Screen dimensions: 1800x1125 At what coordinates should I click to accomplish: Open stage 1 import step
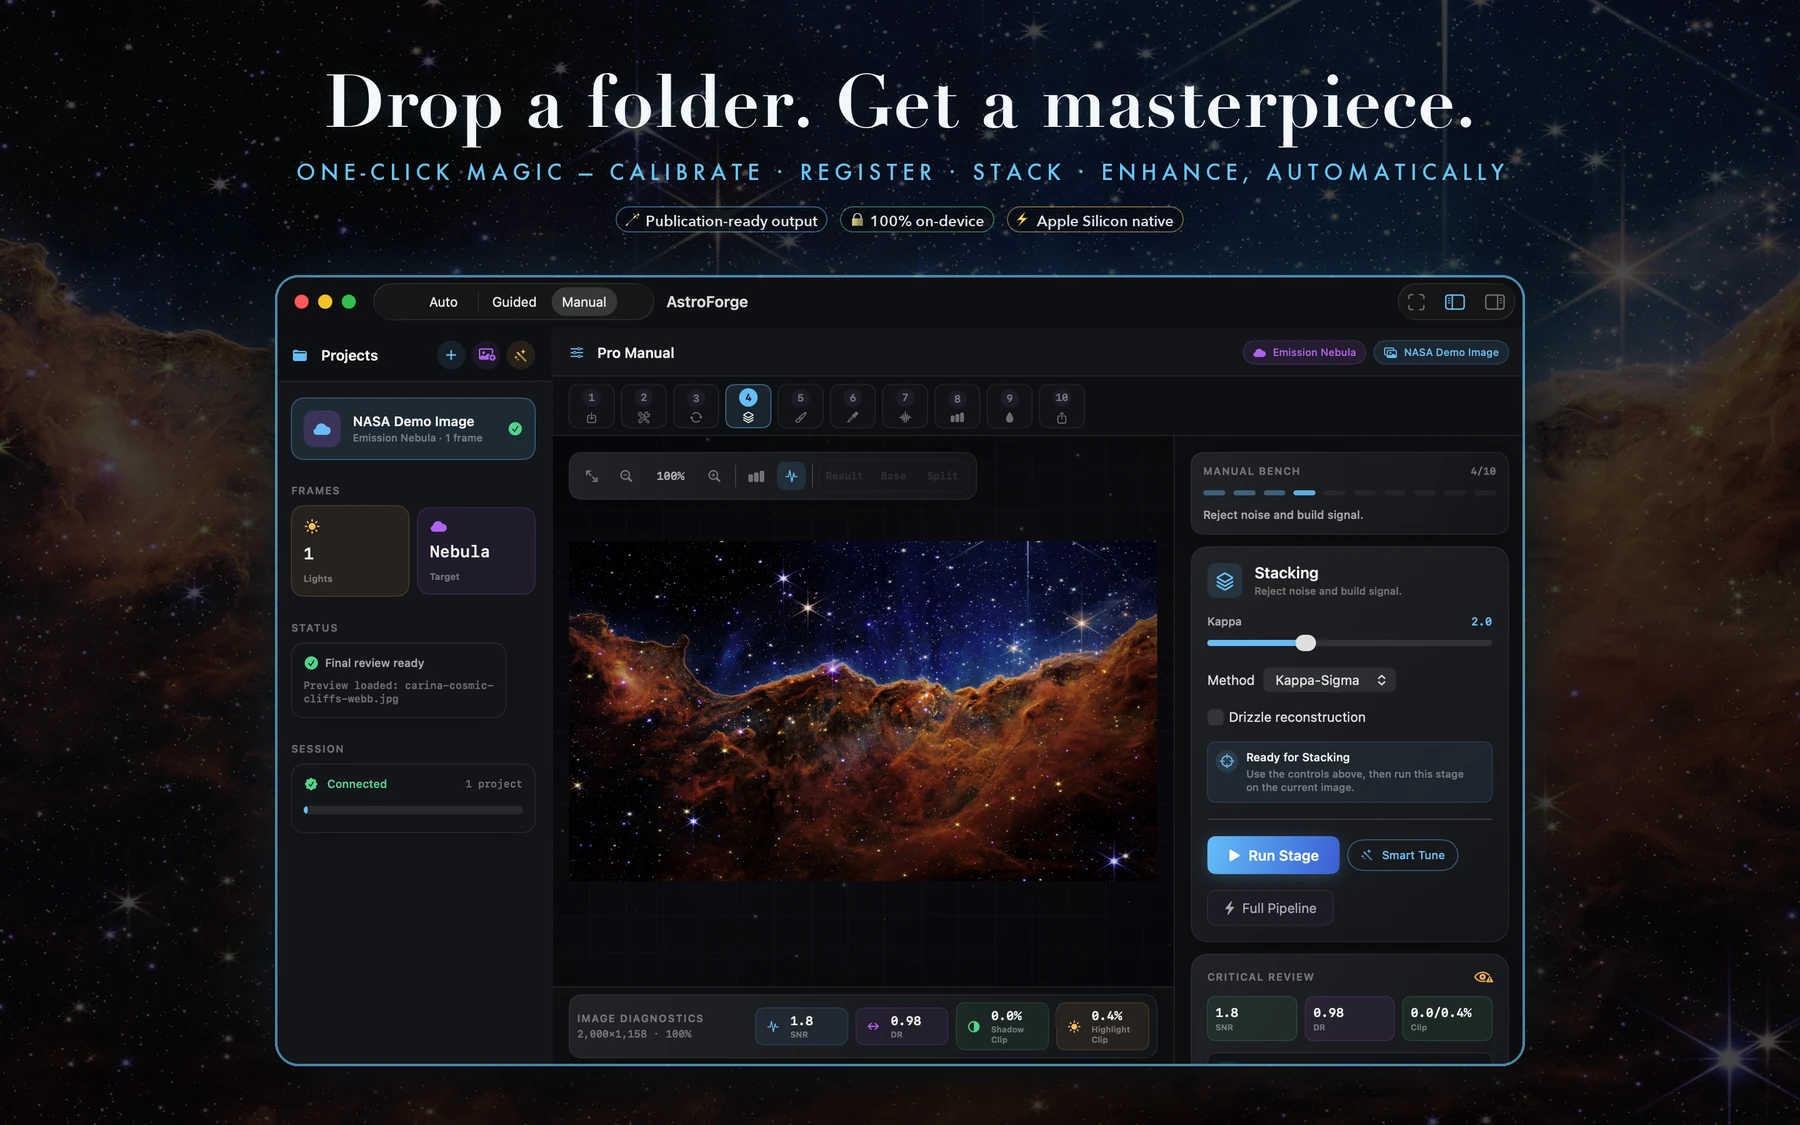tap(591, 407)
